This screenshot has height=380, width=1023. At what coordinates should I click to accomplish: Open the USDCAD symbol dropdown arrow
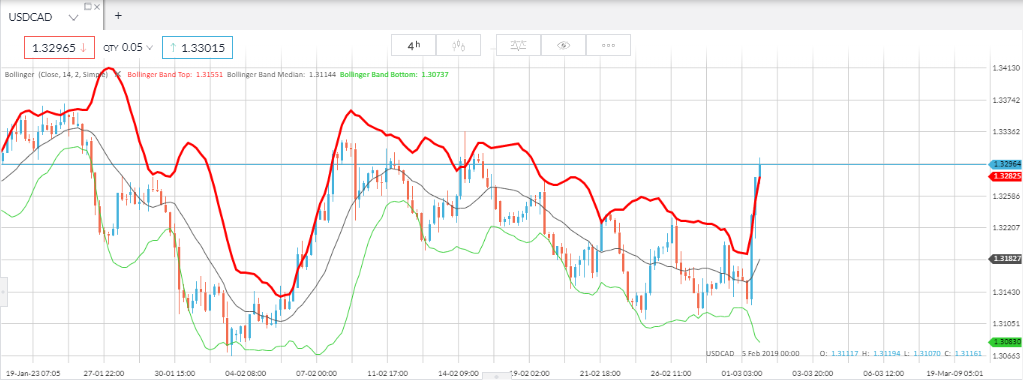(x=73, y=17)
